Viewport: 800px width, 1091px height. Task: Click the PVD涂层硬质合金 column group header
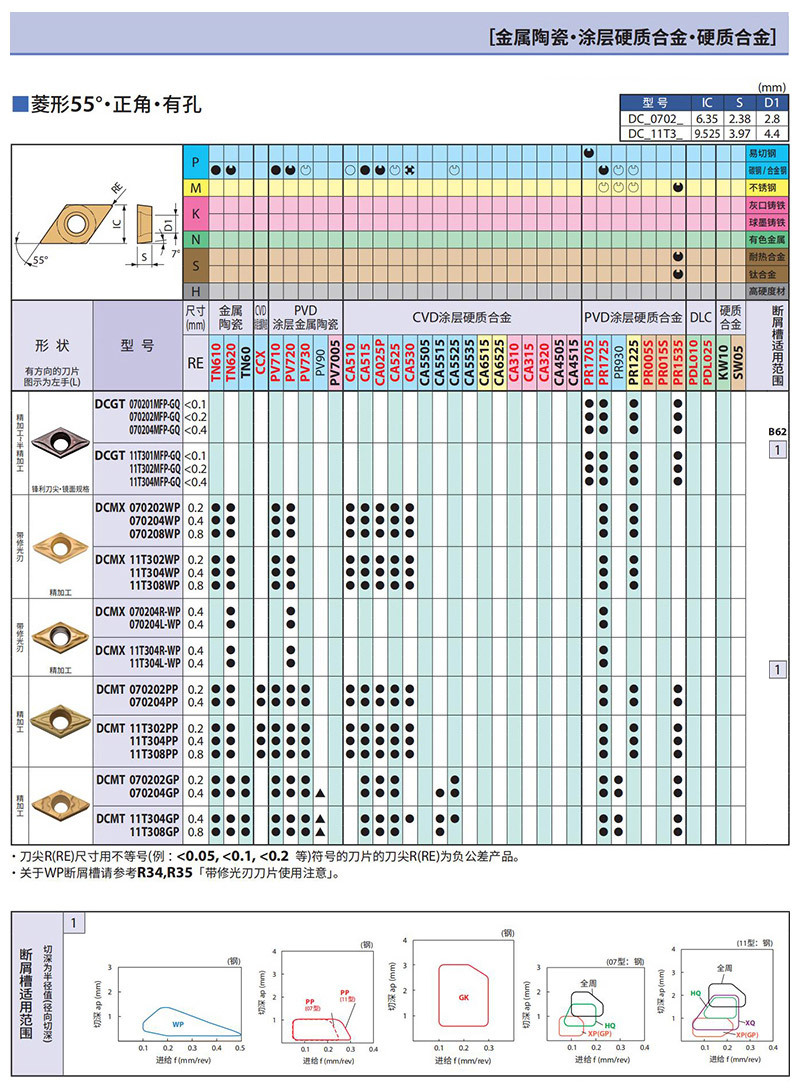633,317
